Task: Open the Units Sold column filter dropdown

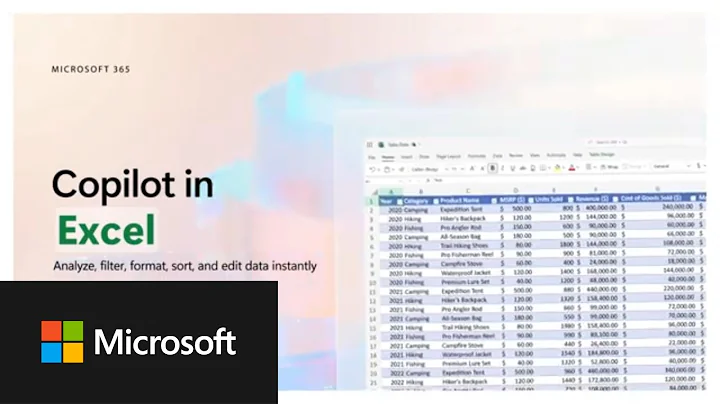Action: tap(570, 199)
